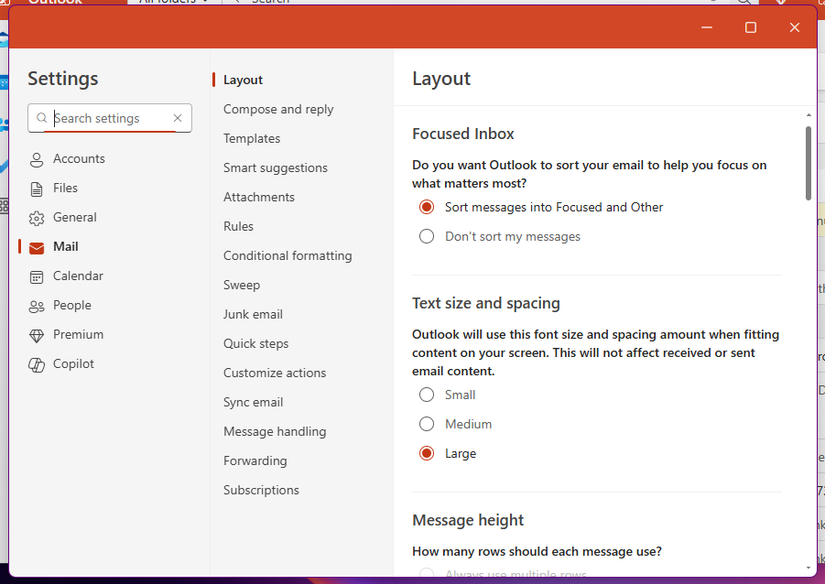Click the Settings title text

click(63, 78)
